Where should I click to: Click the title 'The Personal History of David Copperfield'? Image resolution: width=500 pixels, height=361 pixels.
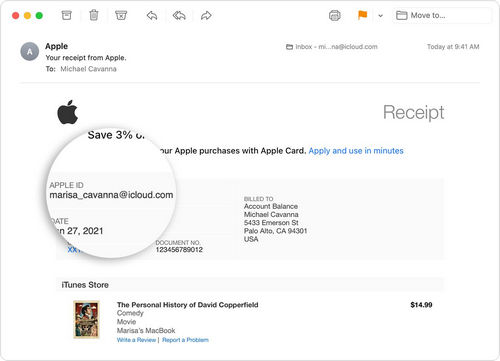pyautogui.click(x=187, y=305)
